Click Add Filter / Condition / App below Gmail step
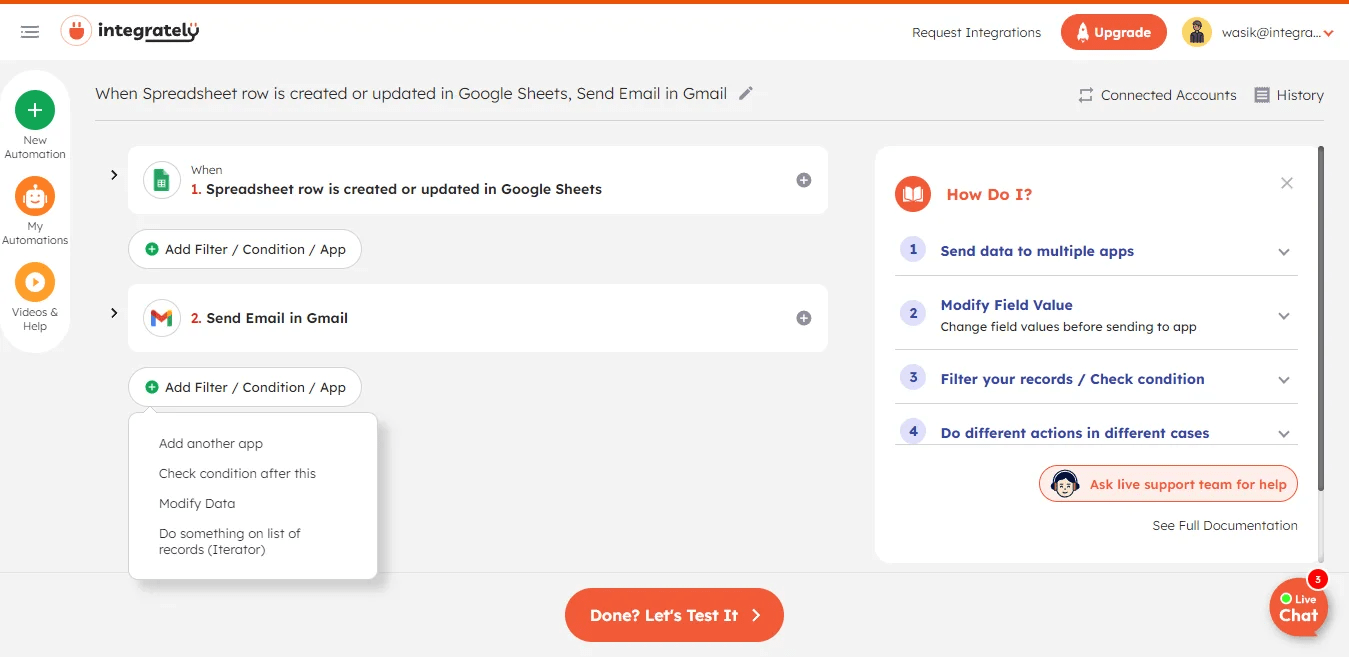1349x657 pixels. tap(245, 387)
